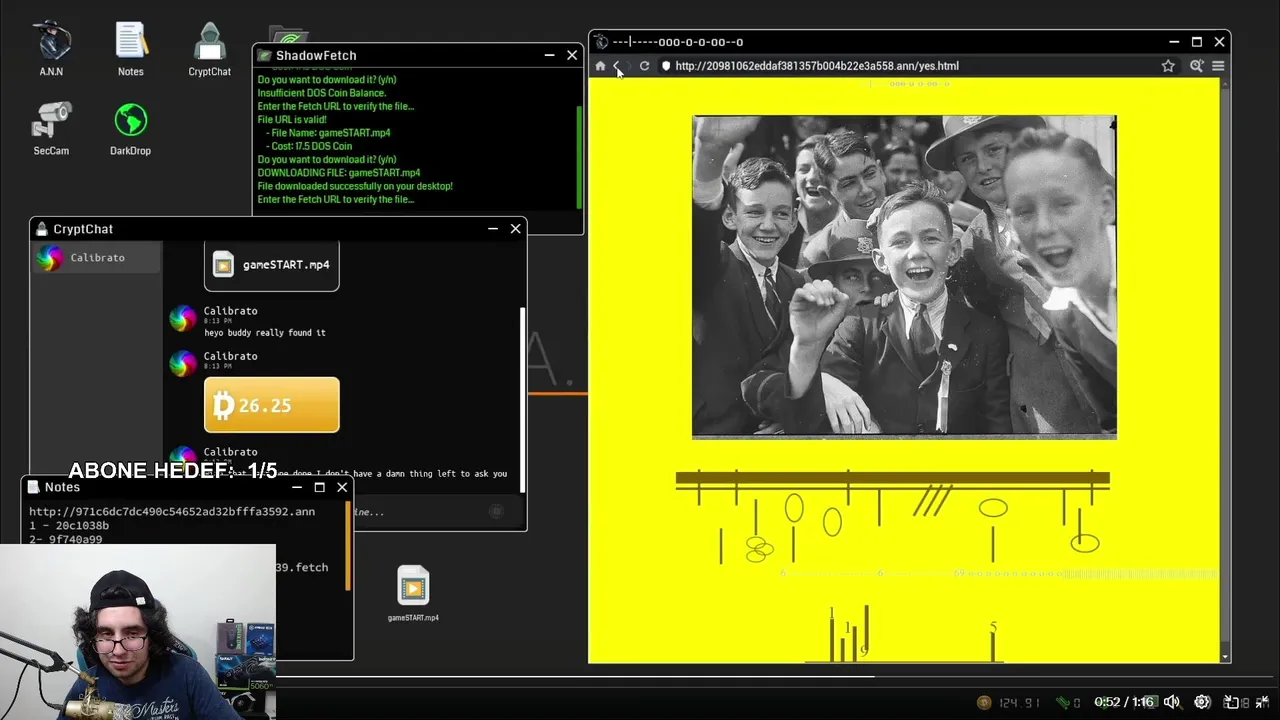
Task: Click the Notes window title icon
Action: [x=34, y=487]
